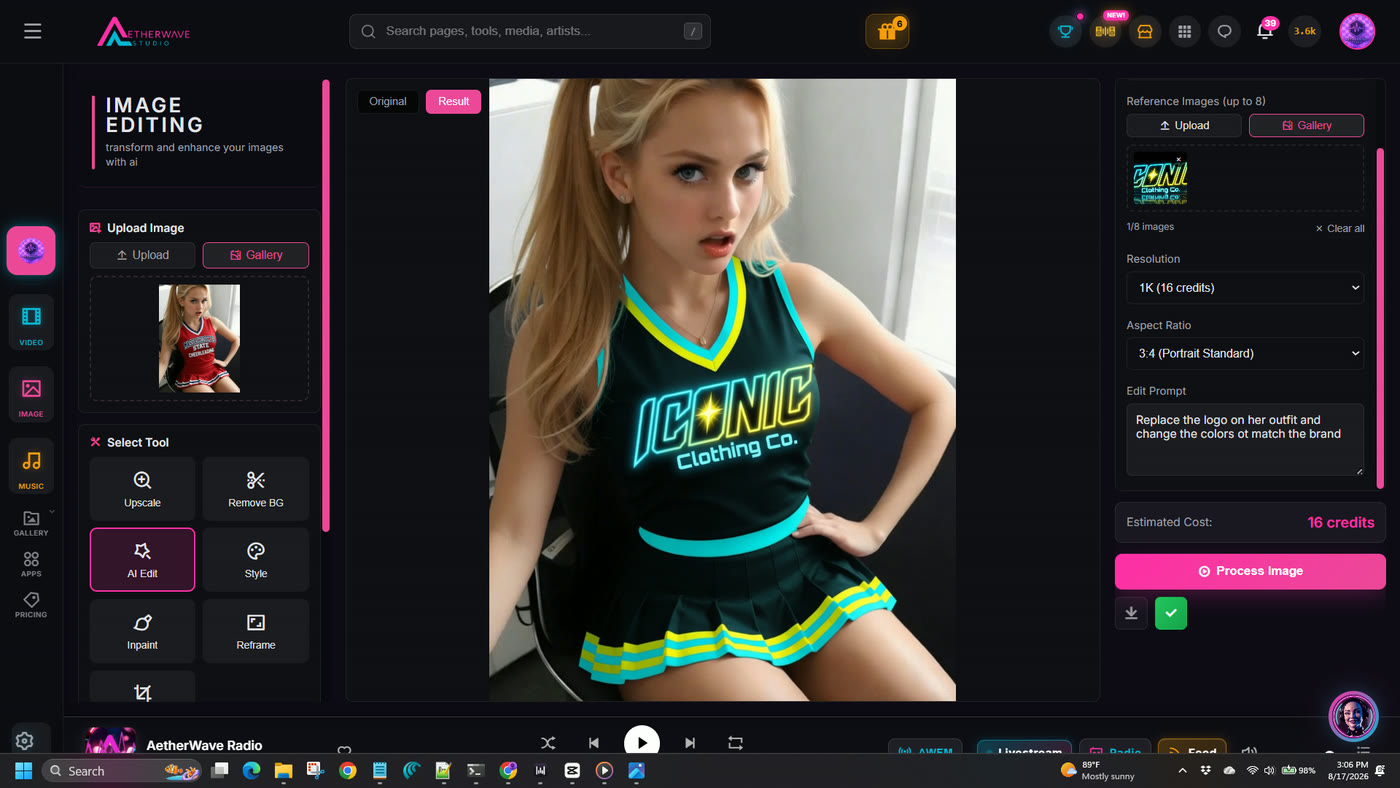The height and width of the screenshot is (788, 1400).
Task: Click Upload under Reference Images
Action: click(x=1184, y=125)
